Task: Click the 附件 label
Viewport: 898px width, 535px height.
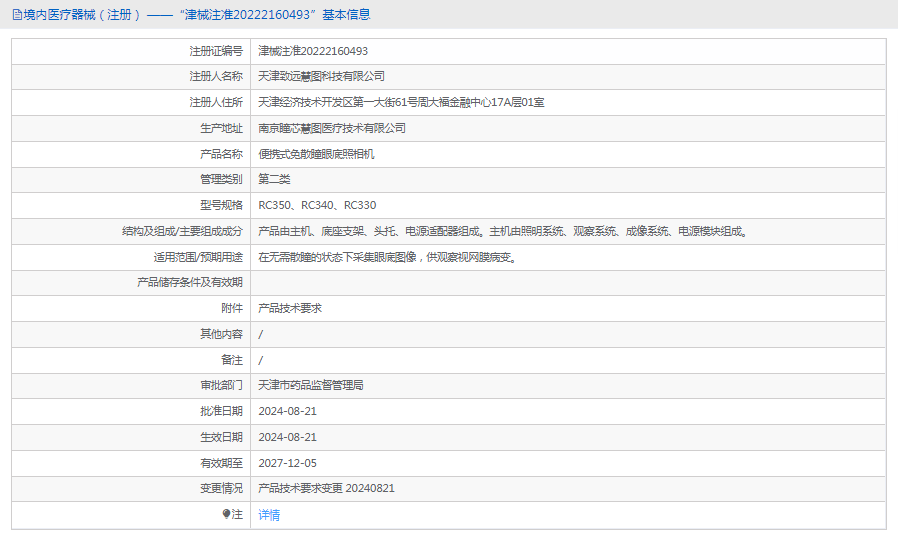Action: (232, 308)
